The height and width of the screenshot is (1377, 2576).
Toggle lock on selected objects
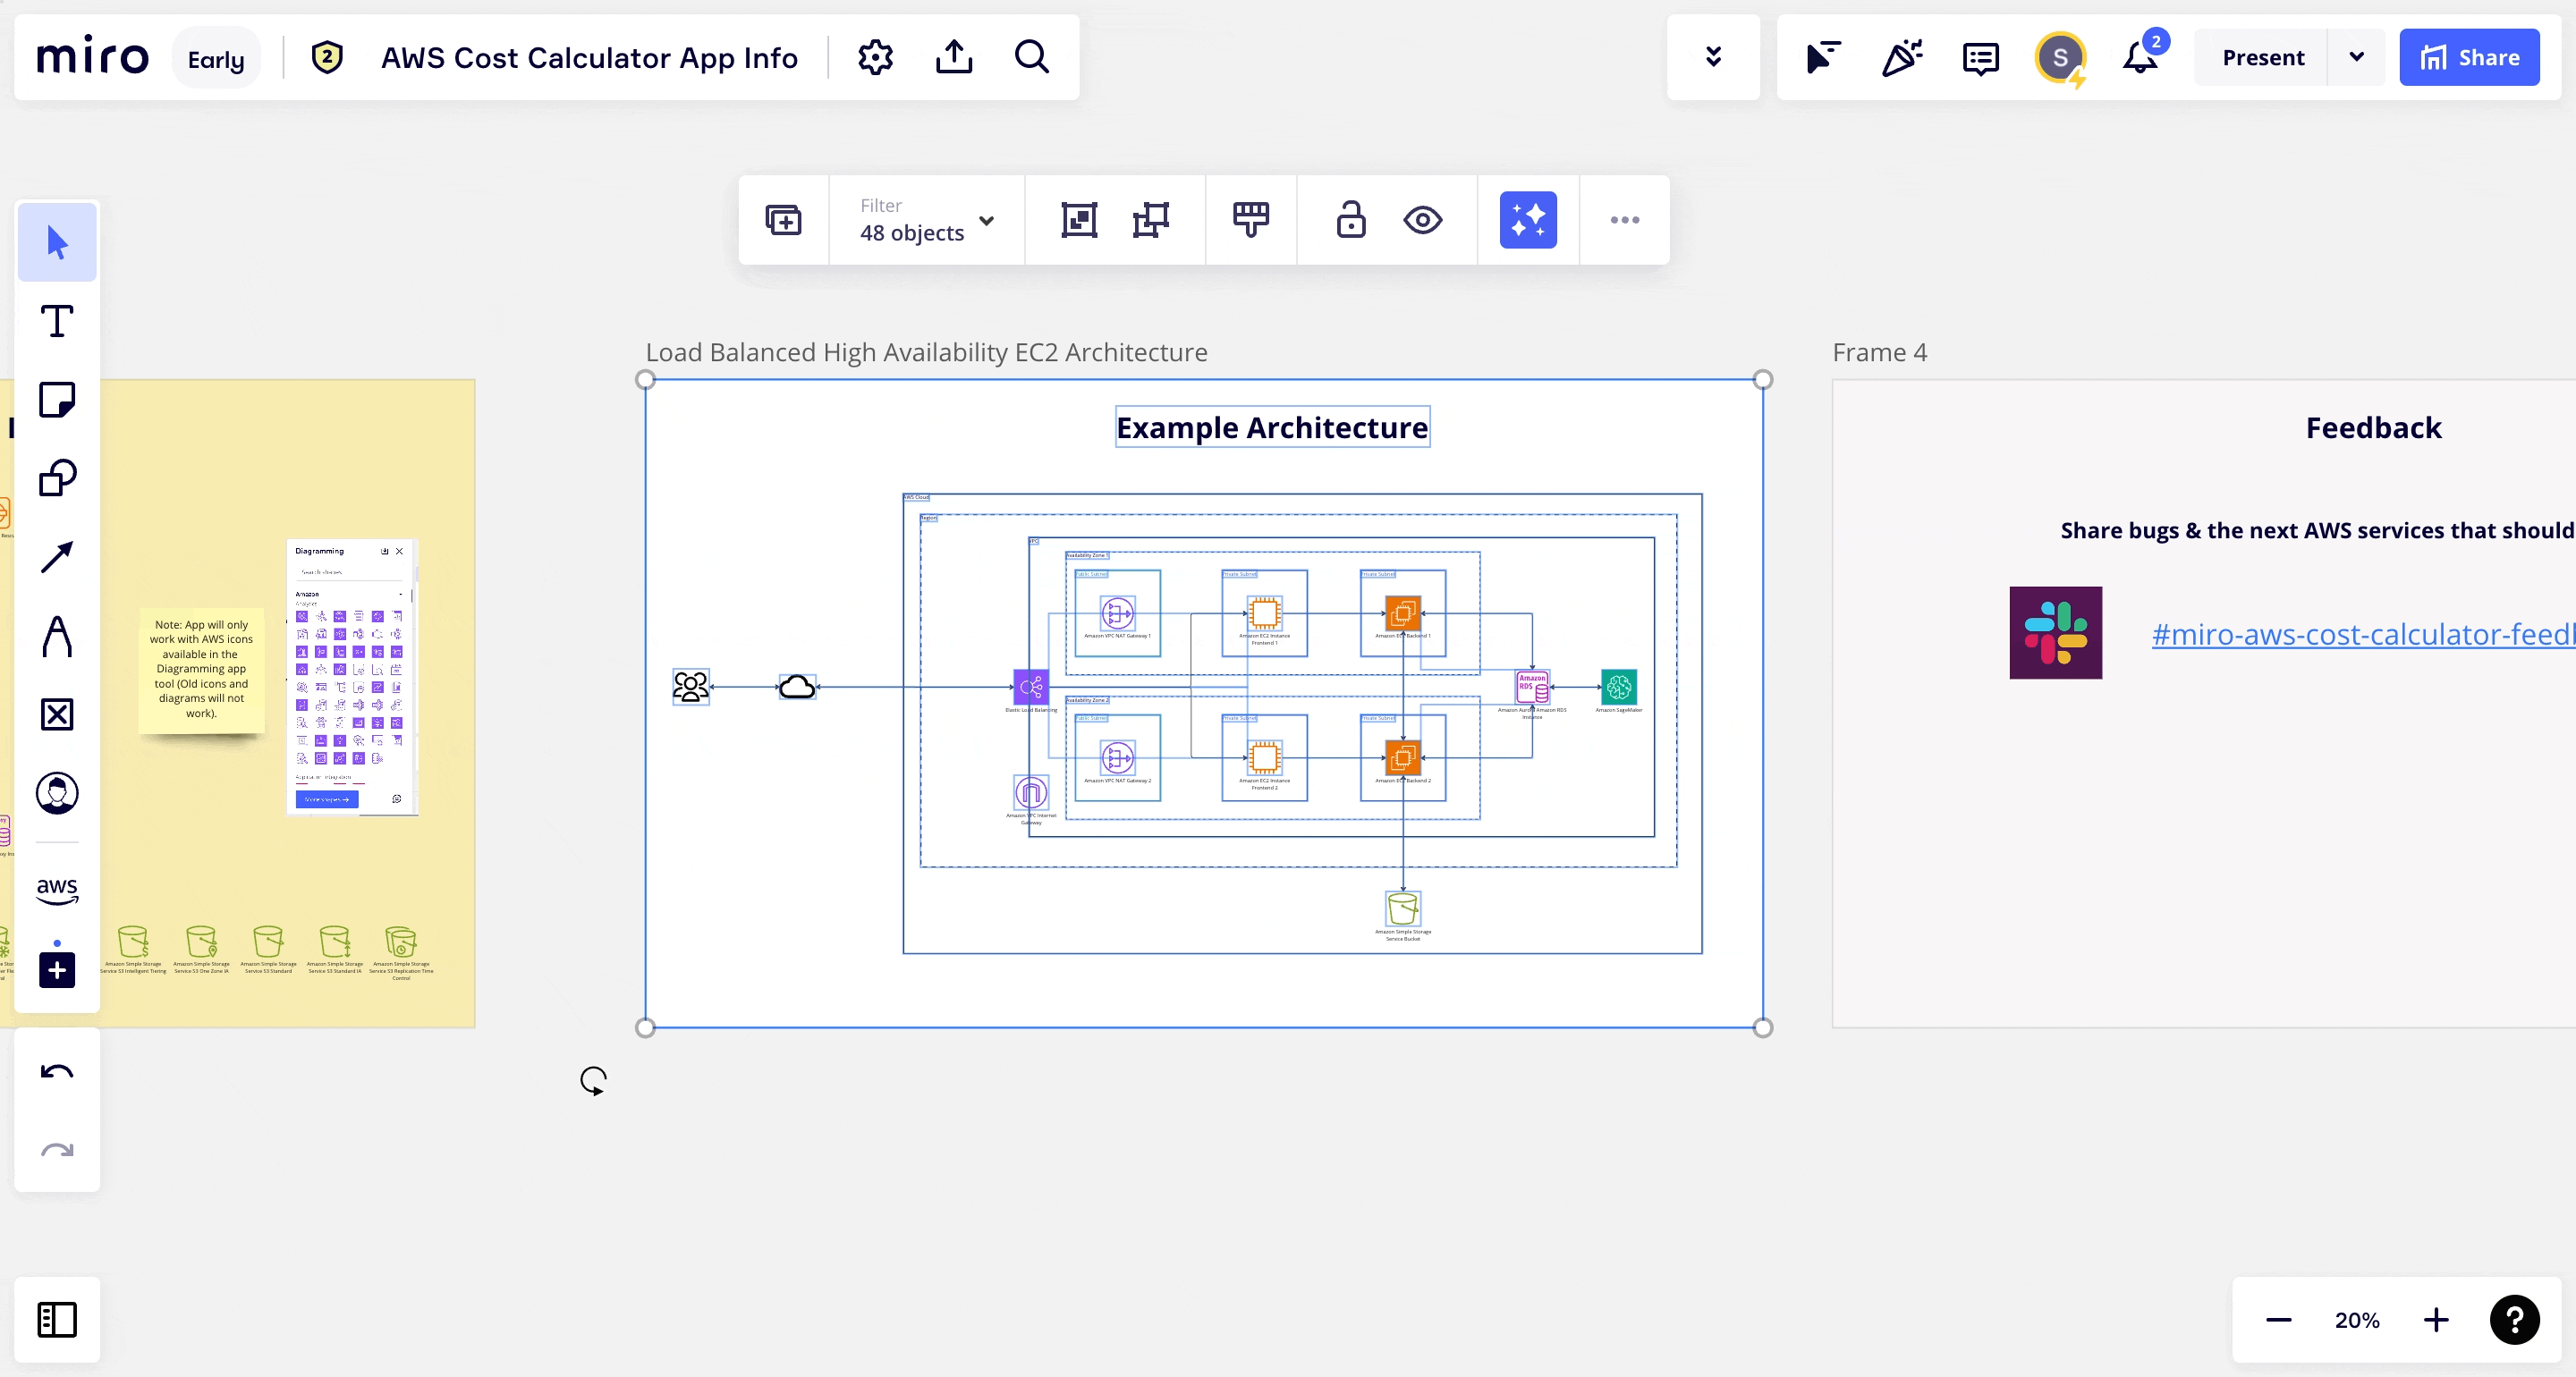[1350, 220]
